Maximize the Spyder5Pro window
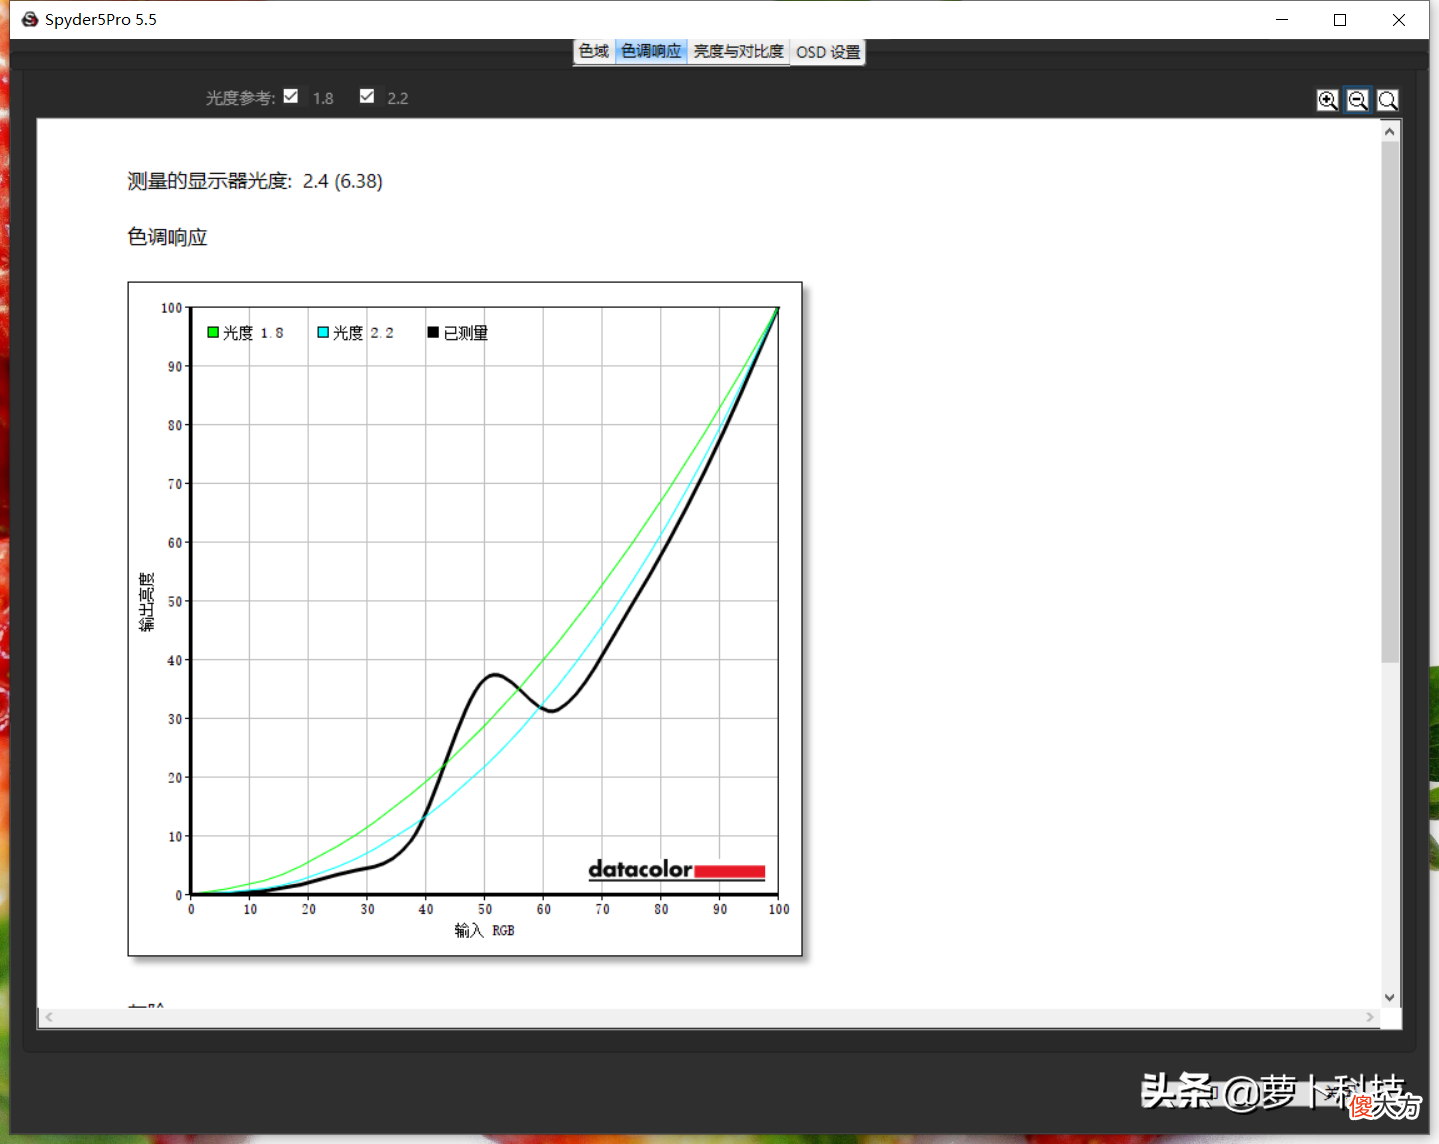Image resolution: width=1439 pixels, height=1144 pixels. click(1340, 19)
